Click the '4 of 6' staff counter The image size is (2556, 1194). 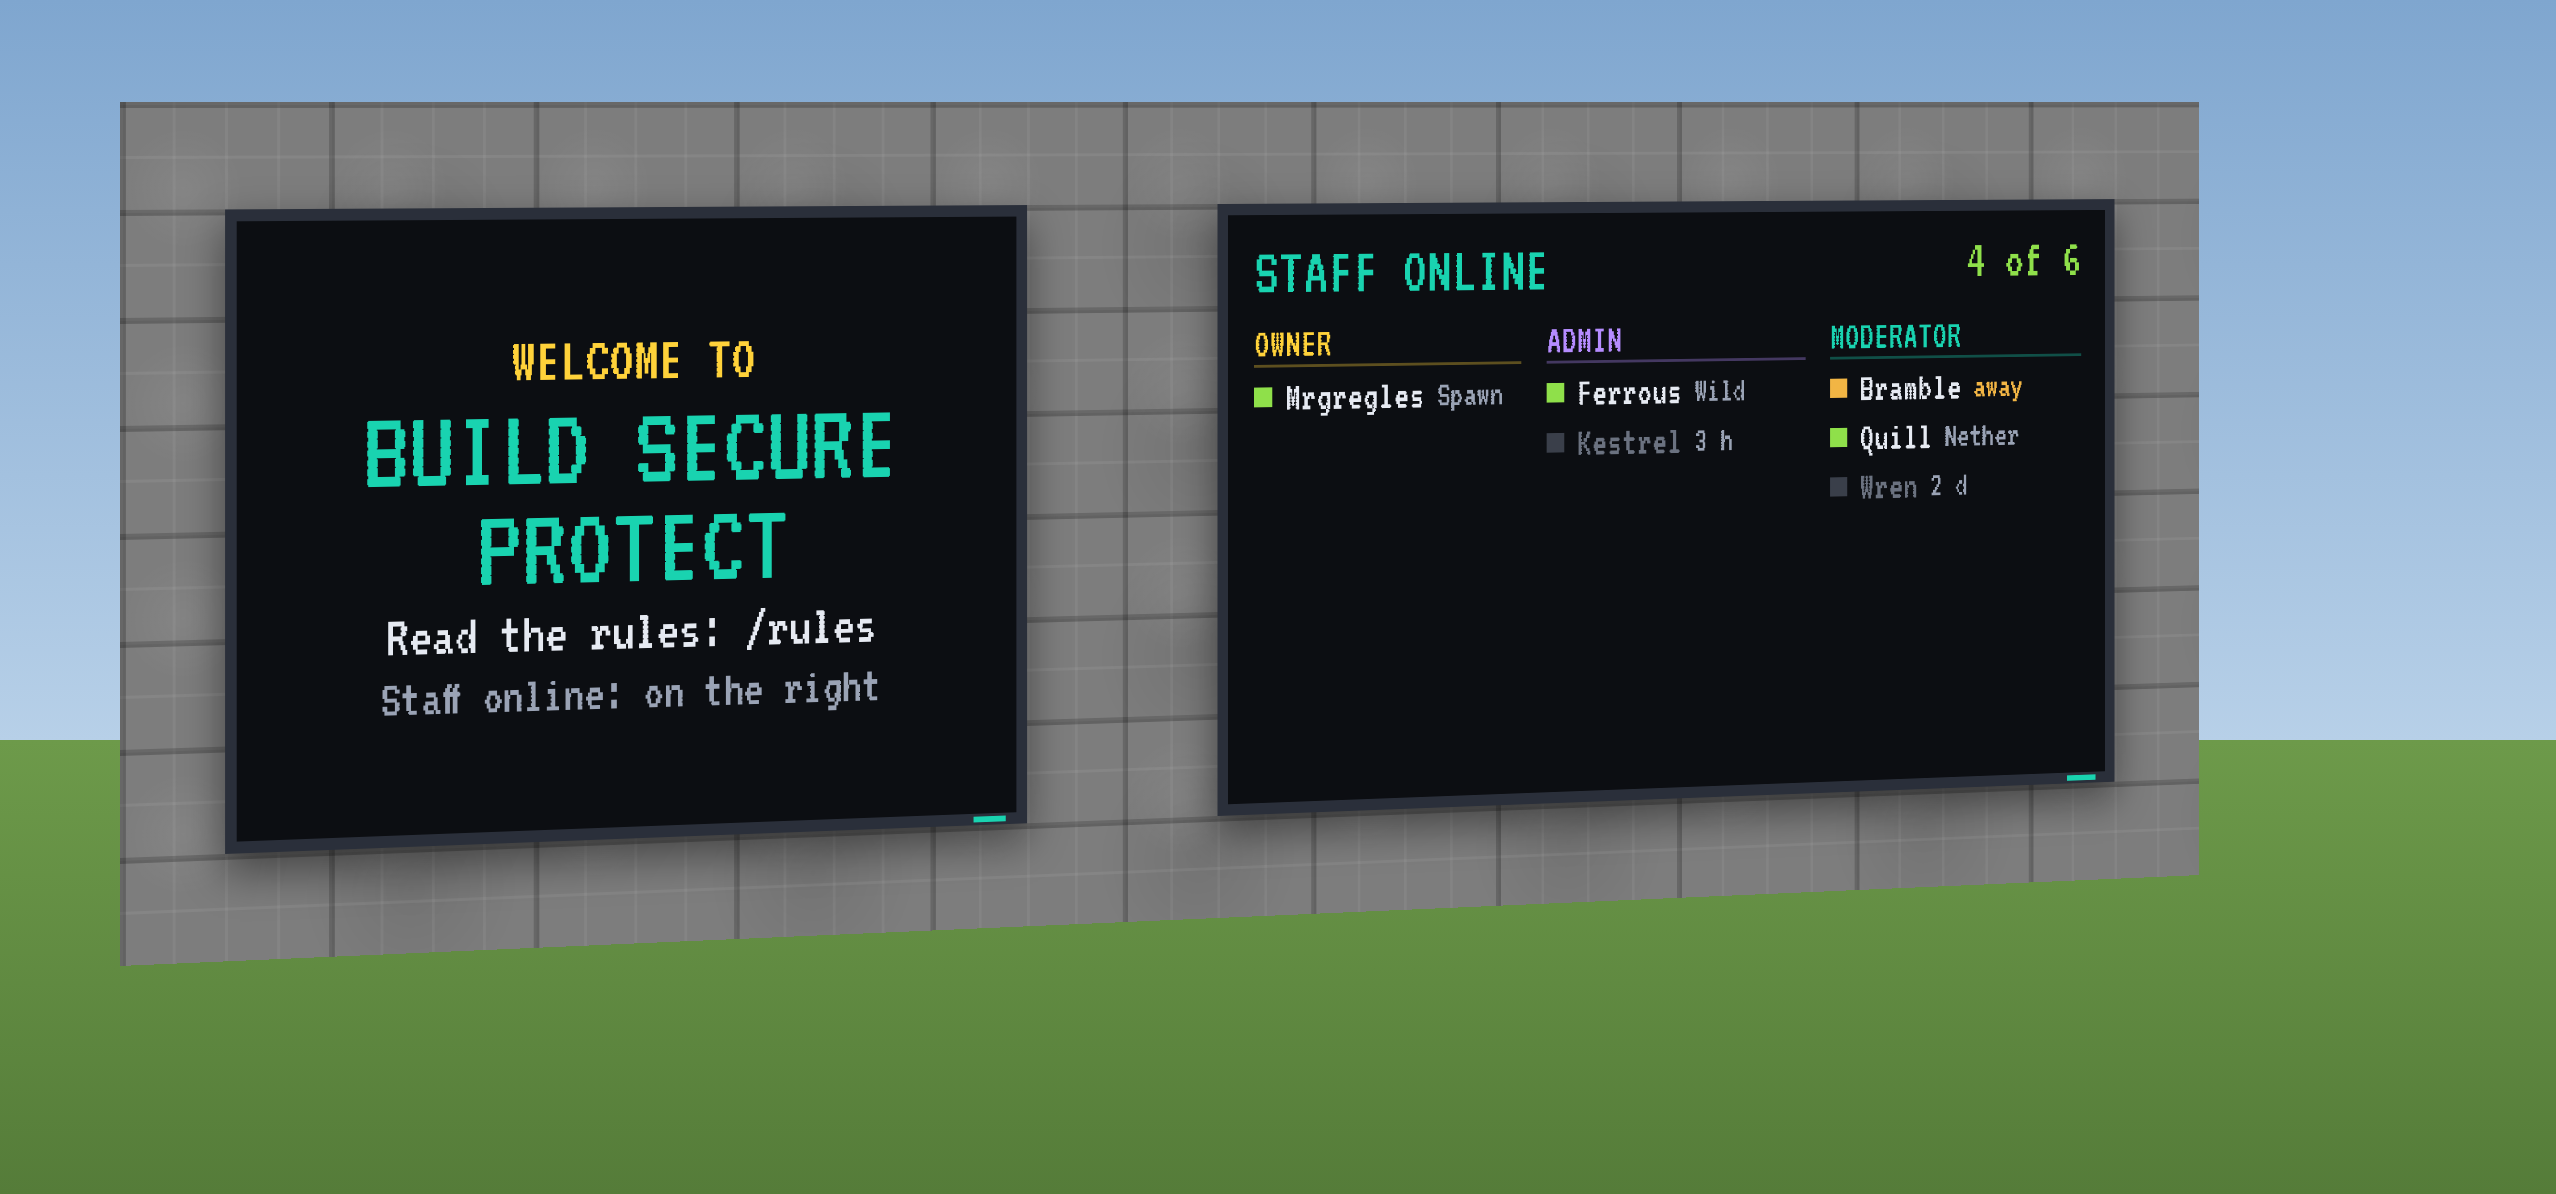[x=2024, y=261]
